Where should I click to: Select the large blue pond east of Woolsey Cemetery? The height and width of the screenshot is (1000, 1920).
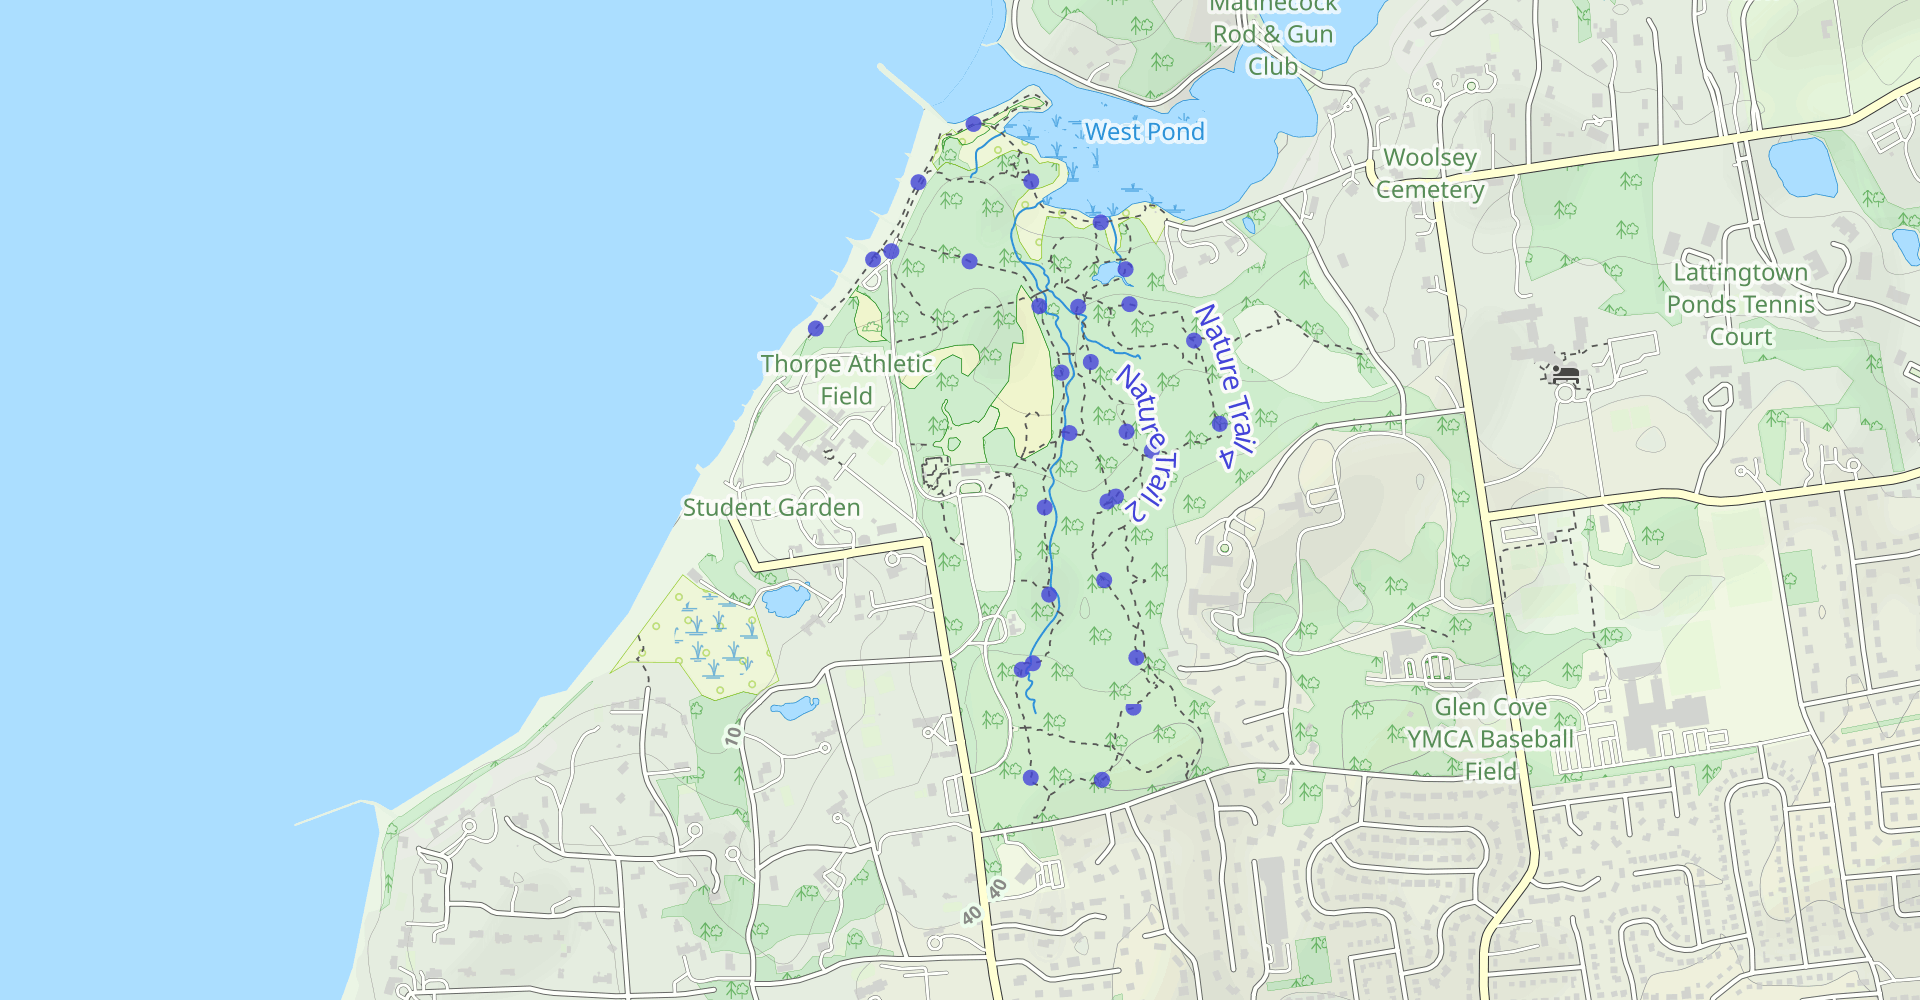(x=1802, y=167)
